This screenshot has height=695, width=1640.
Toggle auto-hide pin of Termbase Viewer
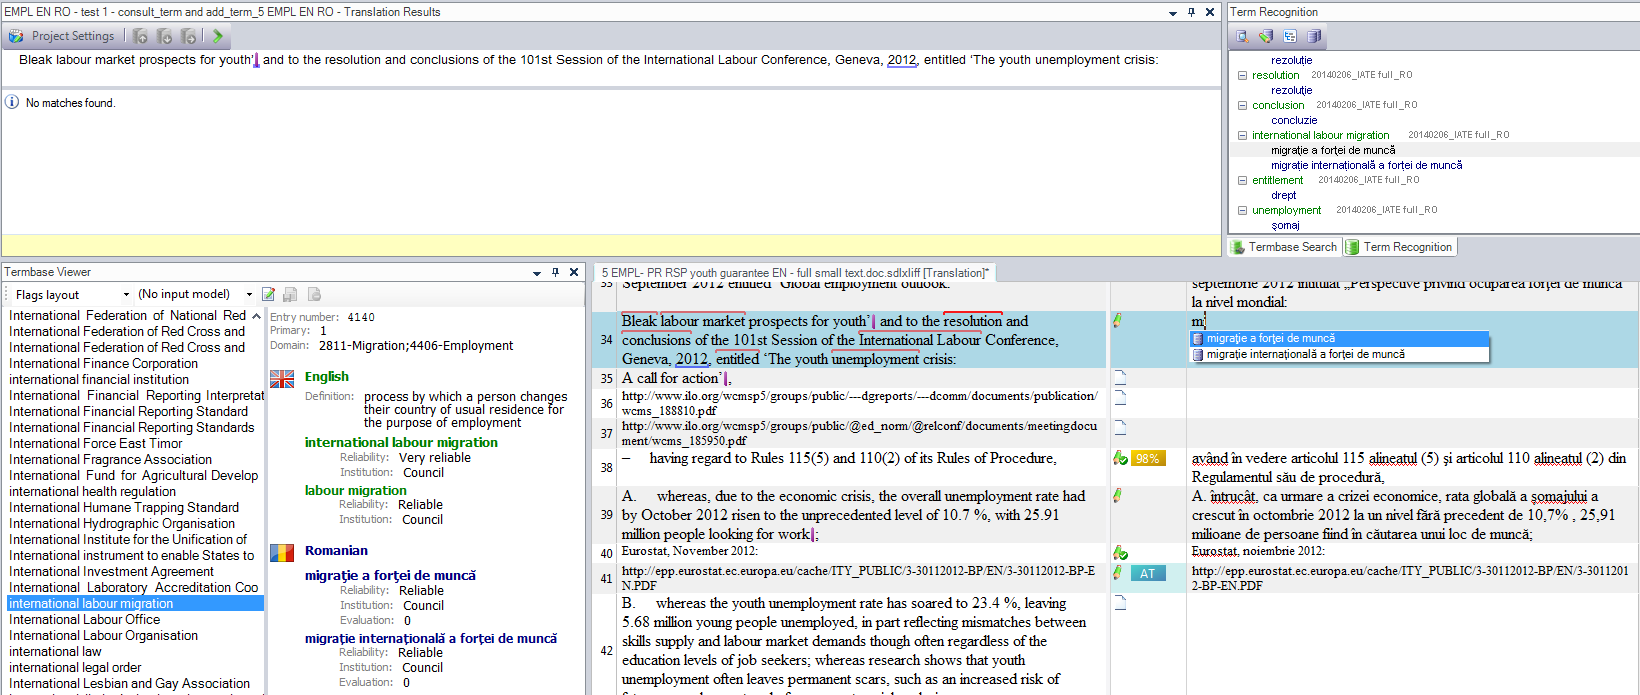point(555,272)
